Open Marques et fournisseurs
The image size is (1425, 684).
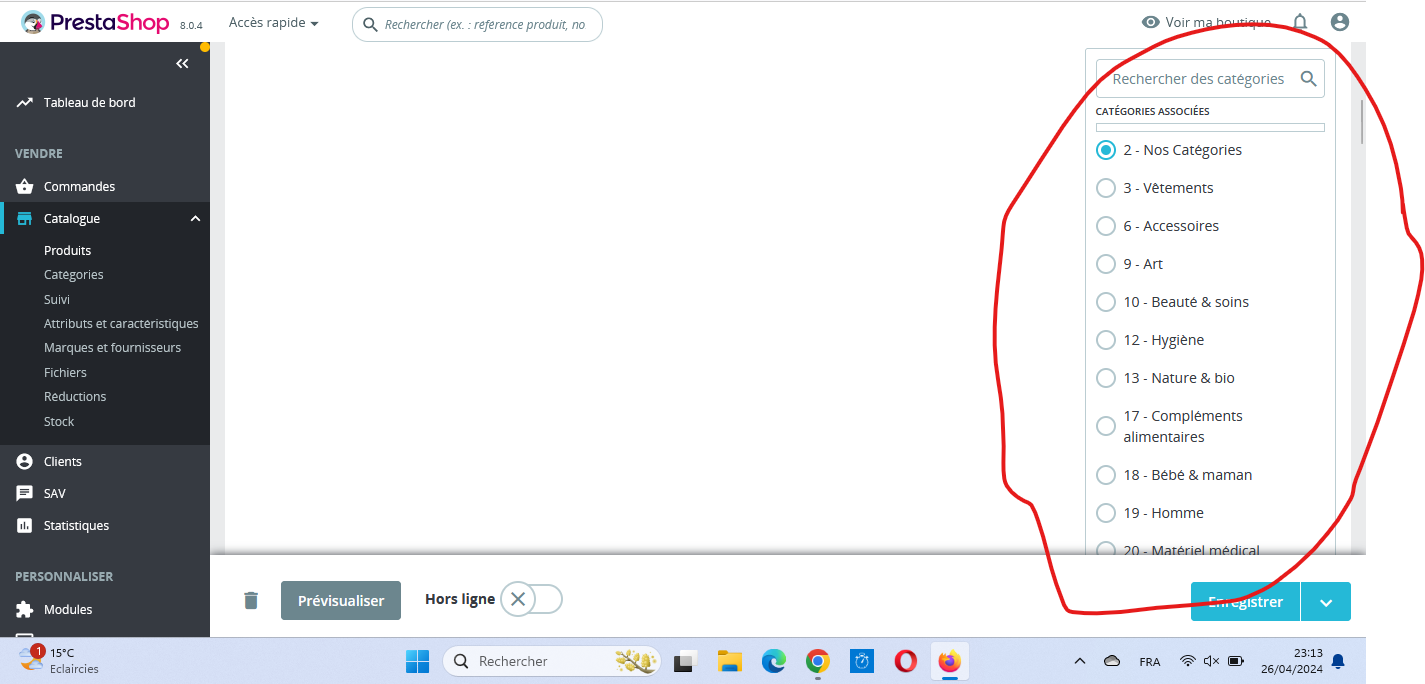coord(112,347)
